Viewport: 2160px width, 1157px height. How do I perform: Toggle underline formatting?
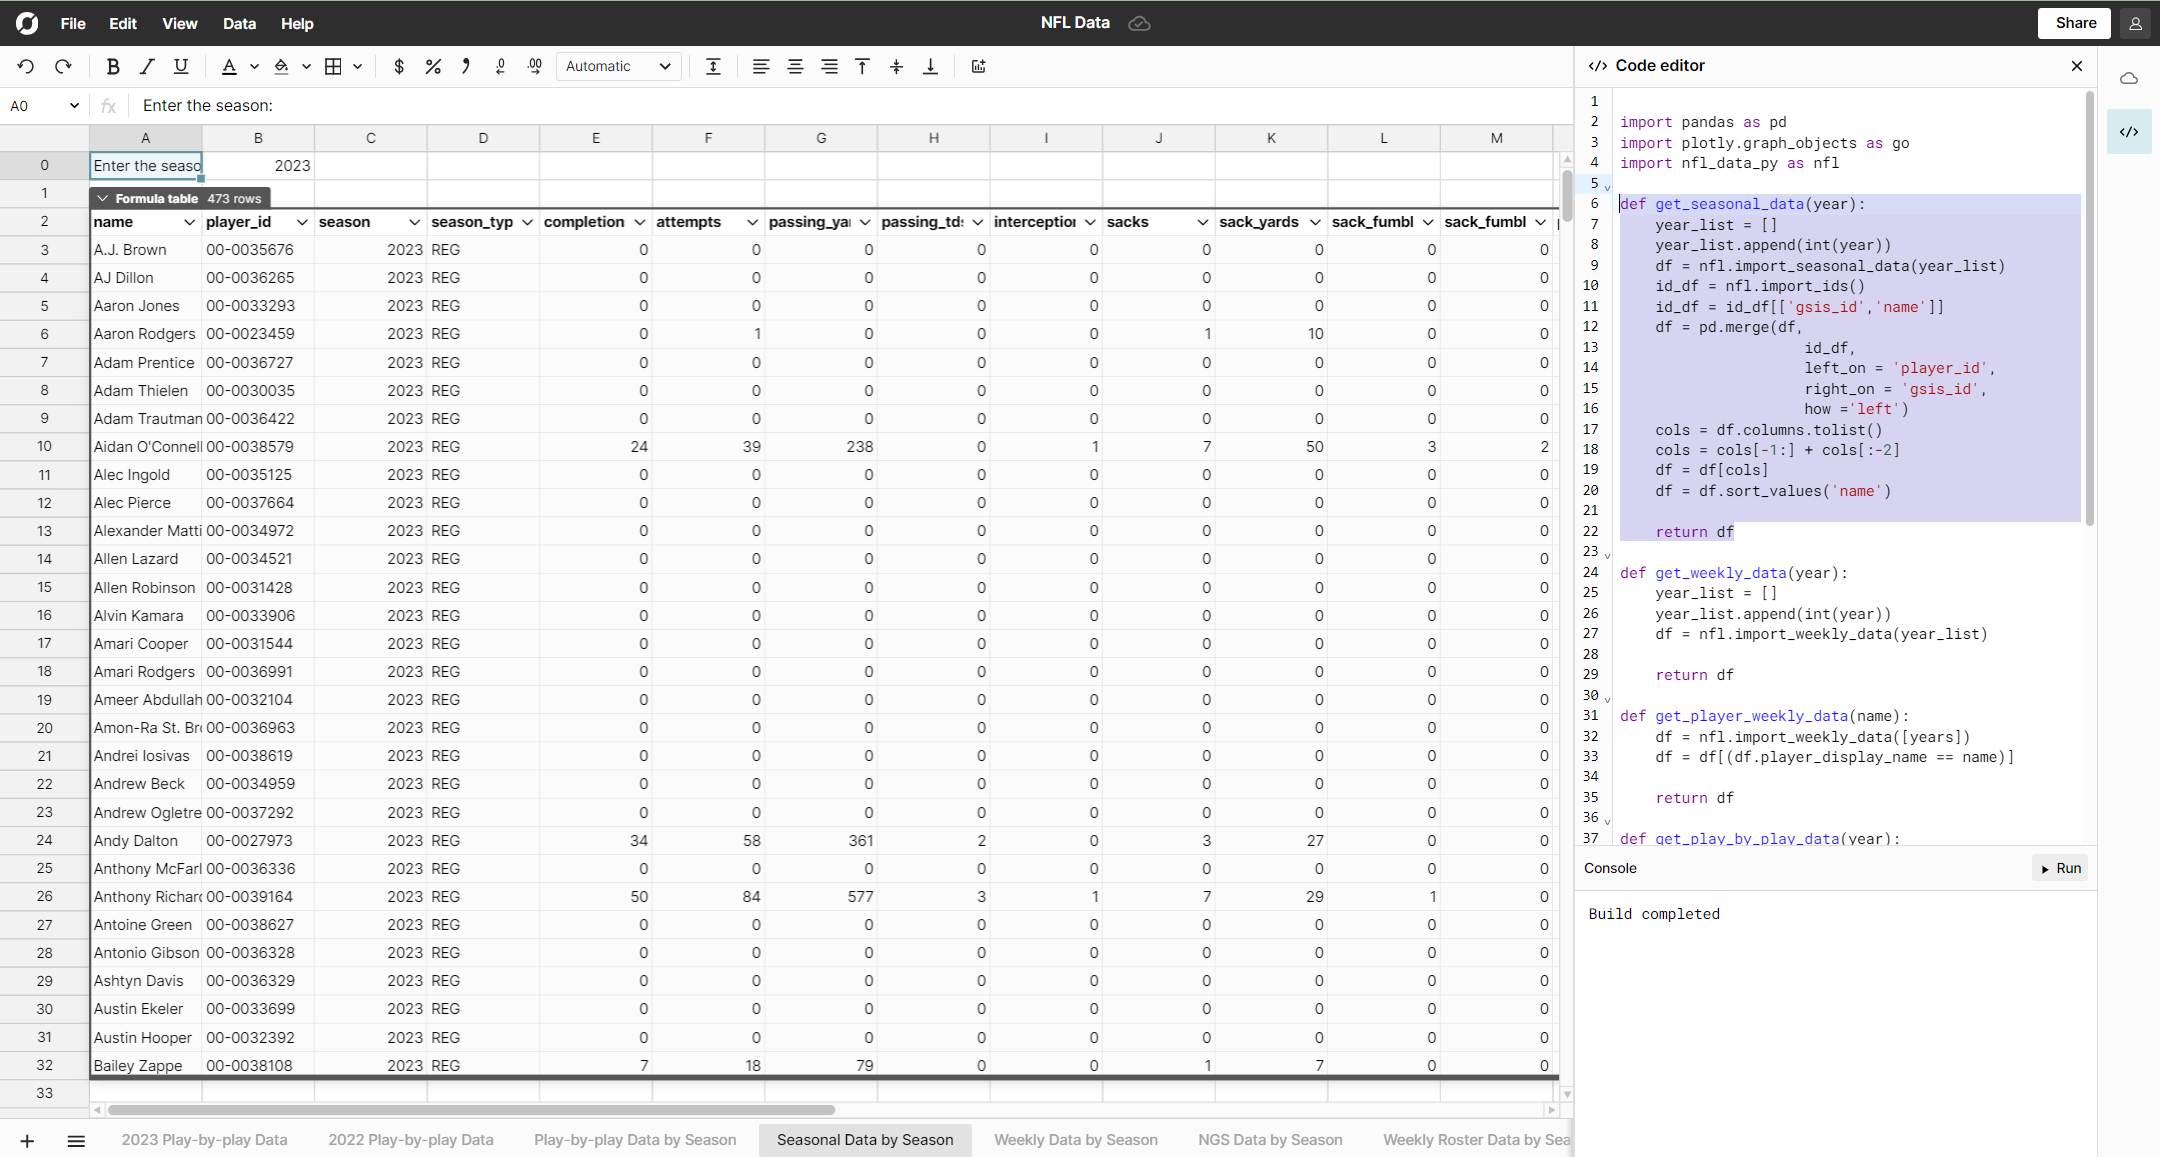click(x=181, y=67)
